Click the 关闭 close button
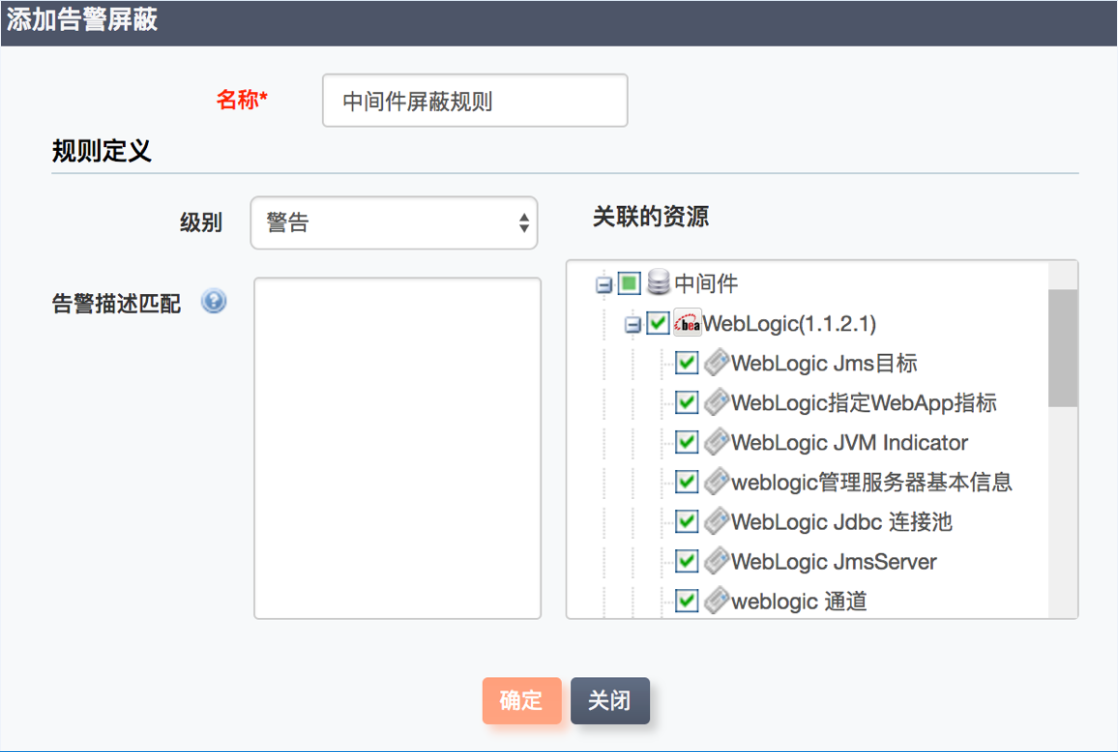 pos(610,701)
